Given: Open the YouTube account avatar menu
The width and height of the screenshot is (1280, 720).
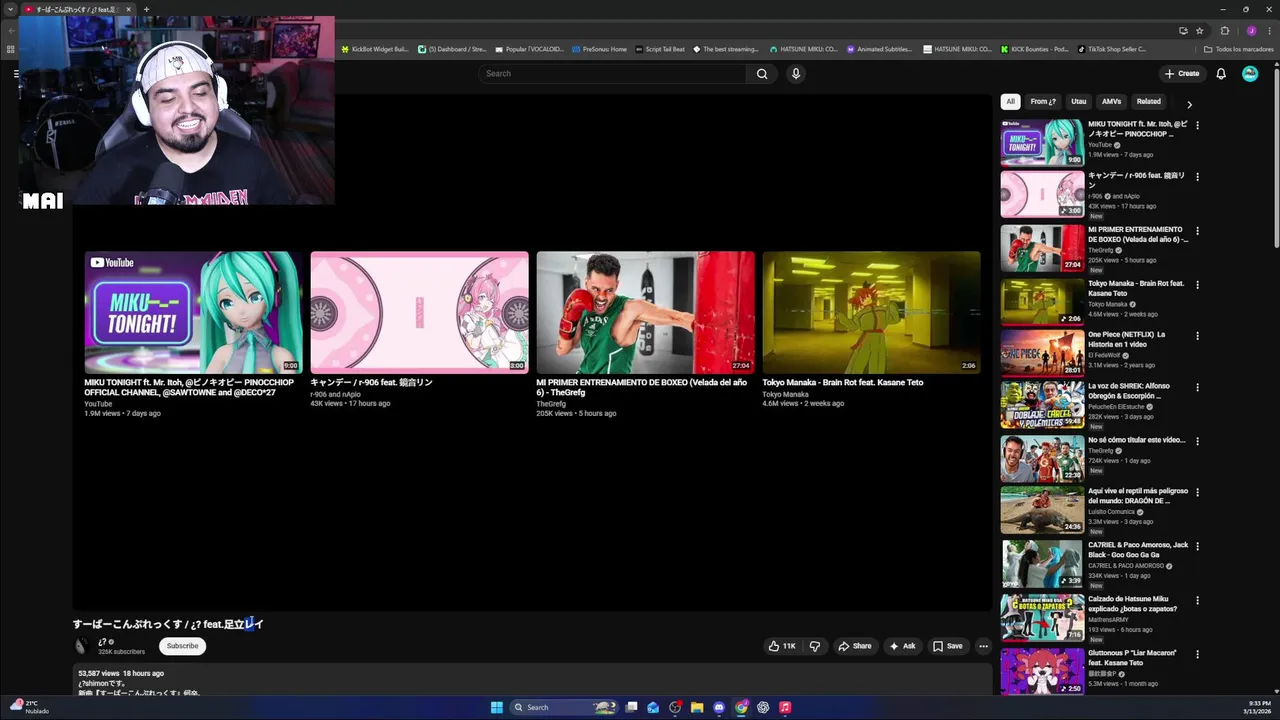Looking at the screenshot, I should [1250, 73].
